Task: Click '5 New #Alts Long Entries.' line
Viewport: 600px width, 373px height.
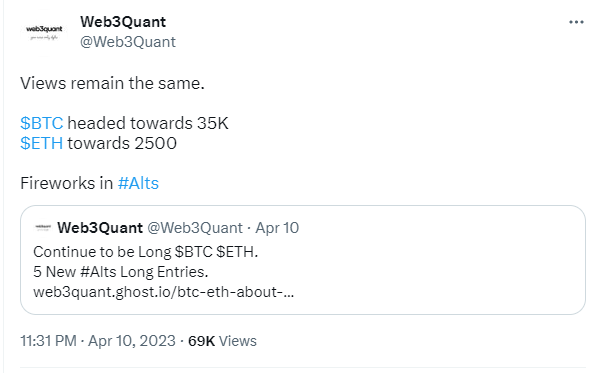Action: tap(121, 272)
